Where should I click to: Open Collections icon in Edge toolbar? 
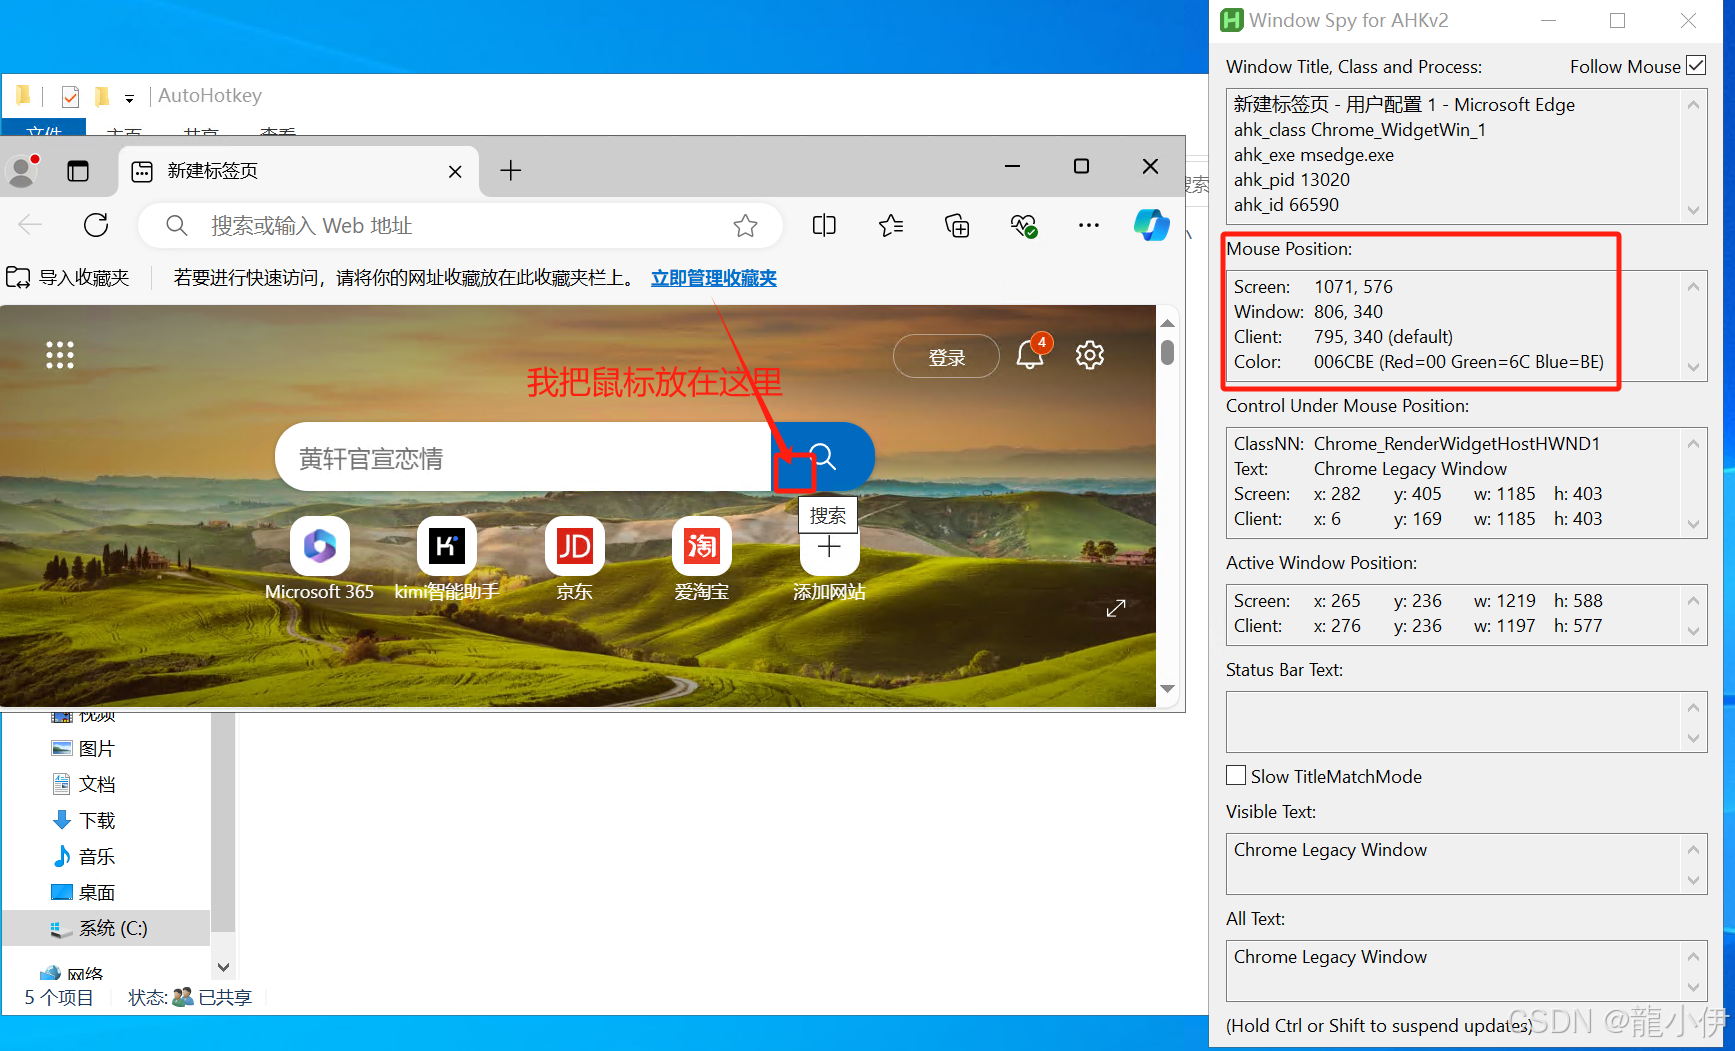click(x=957, y=226)
